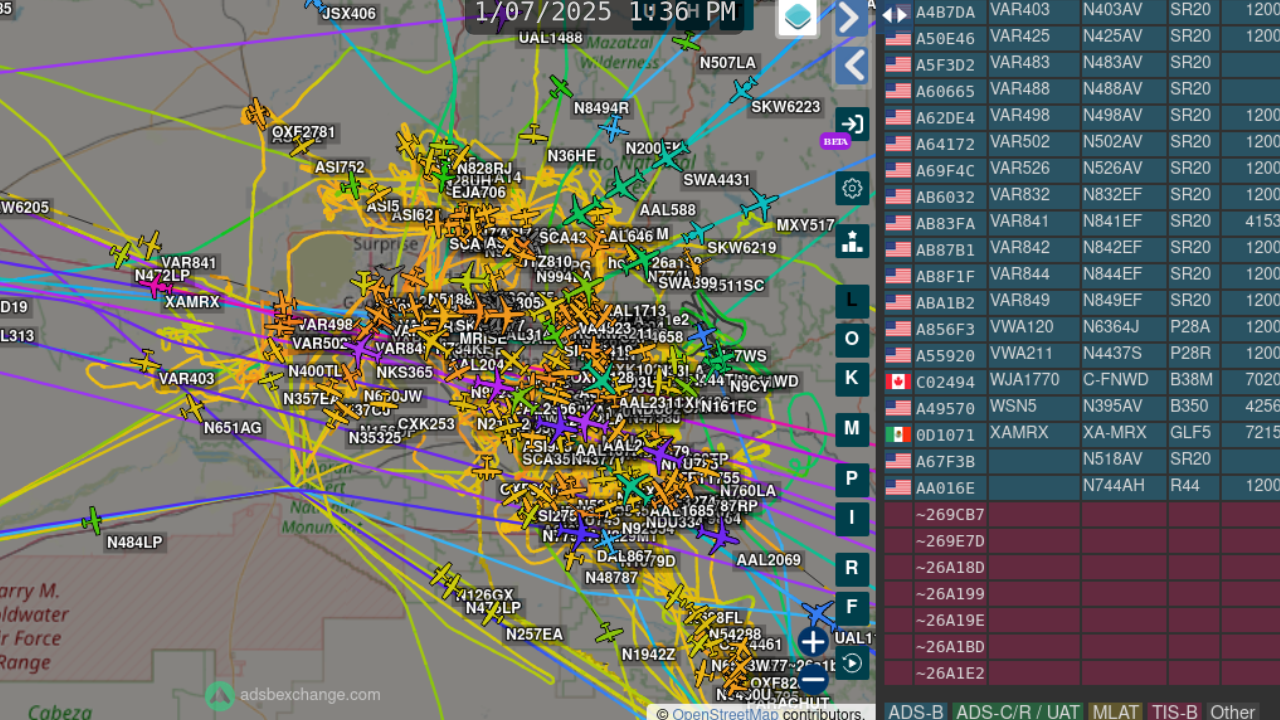Click the date and time display
The width and height of the screenshot is (1280, 720).
(x=605, y=13)
